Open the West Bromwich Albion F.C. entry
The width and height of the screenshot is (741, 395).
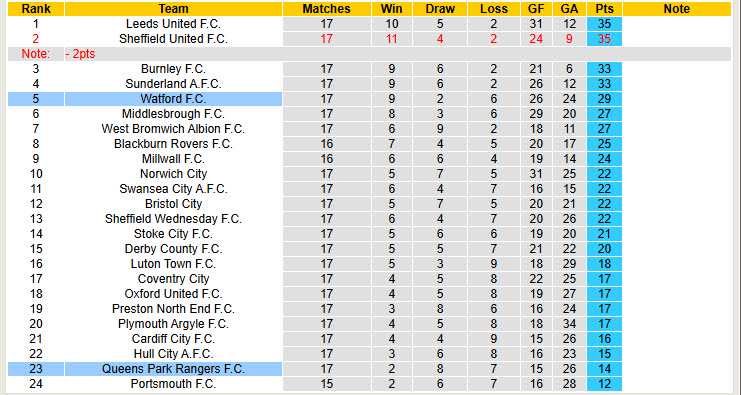173,129
